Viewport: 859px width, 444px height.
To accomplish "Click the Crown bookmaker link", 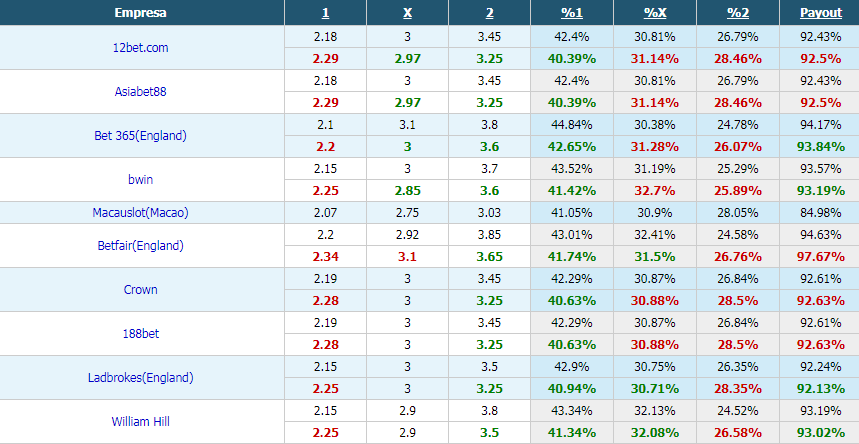I will pos(140,289).
